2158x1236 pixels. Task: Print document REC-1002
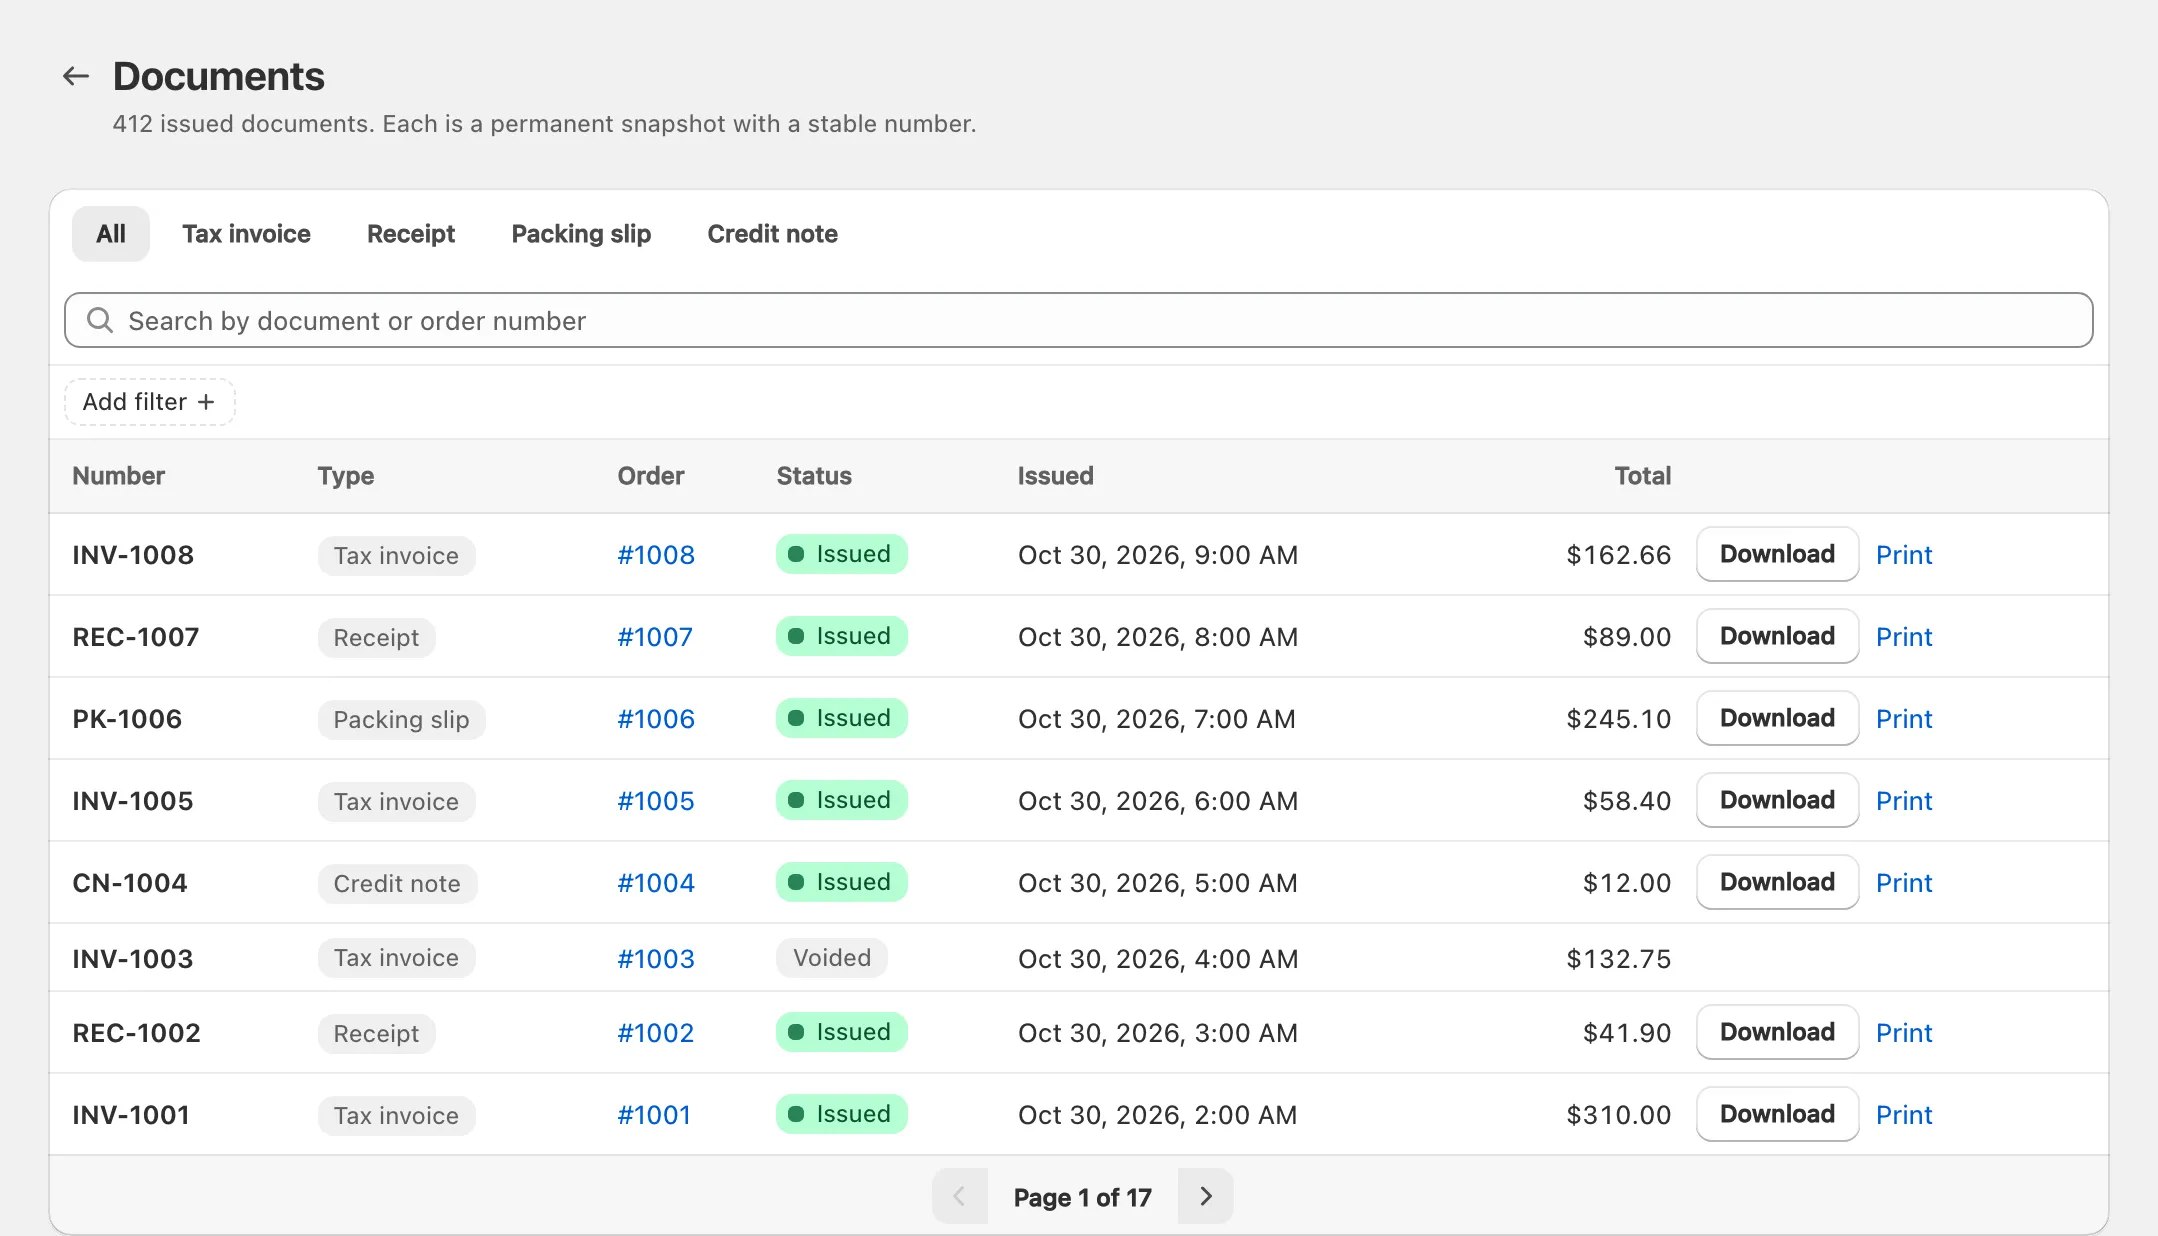(x=1904, y=1033)
